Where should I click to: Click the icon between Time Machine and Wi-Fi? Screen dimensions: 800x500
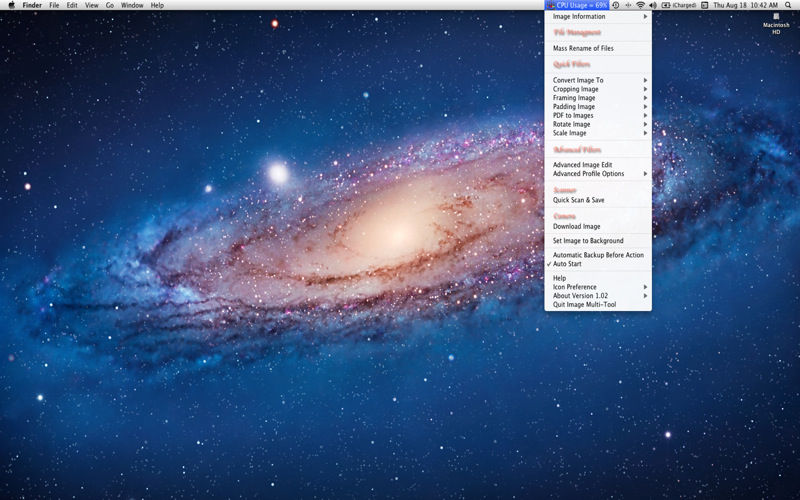pos(628,5)
